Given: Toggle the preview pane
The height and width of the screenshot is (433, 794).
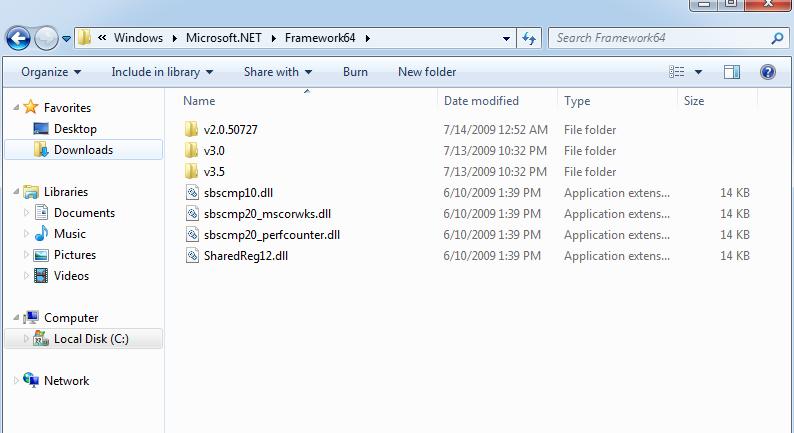Looking at the screenshot, I should 732,72.
